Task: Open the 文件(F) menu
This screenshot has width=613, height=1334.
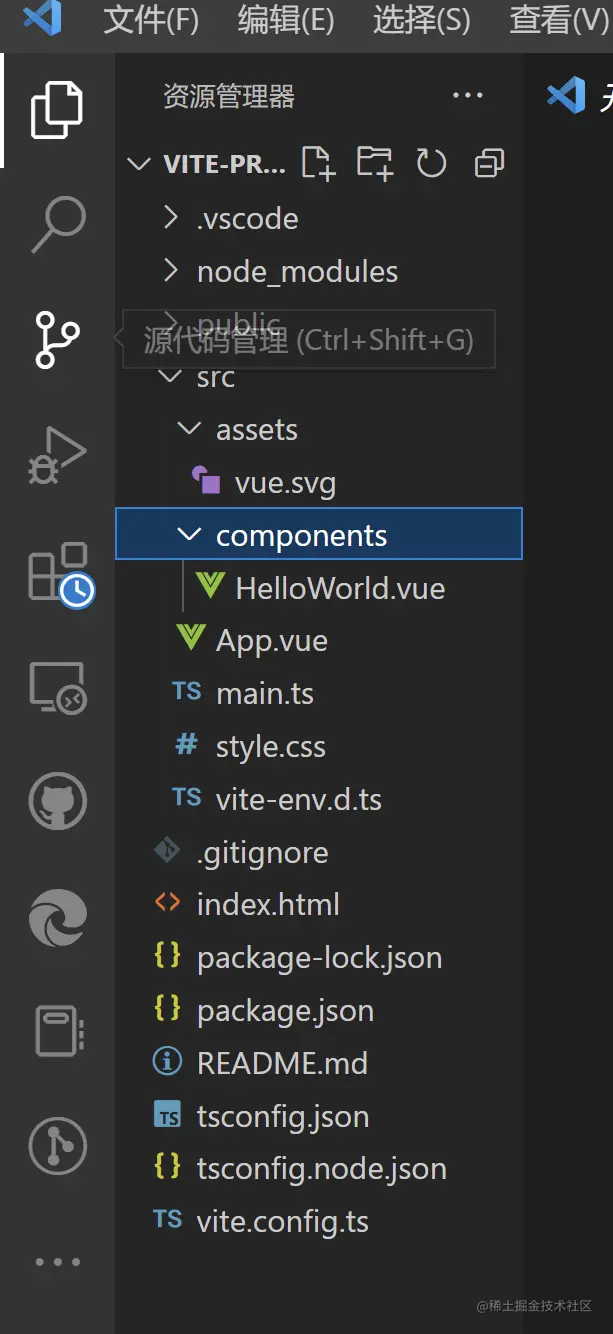Action: pos(151,20)
